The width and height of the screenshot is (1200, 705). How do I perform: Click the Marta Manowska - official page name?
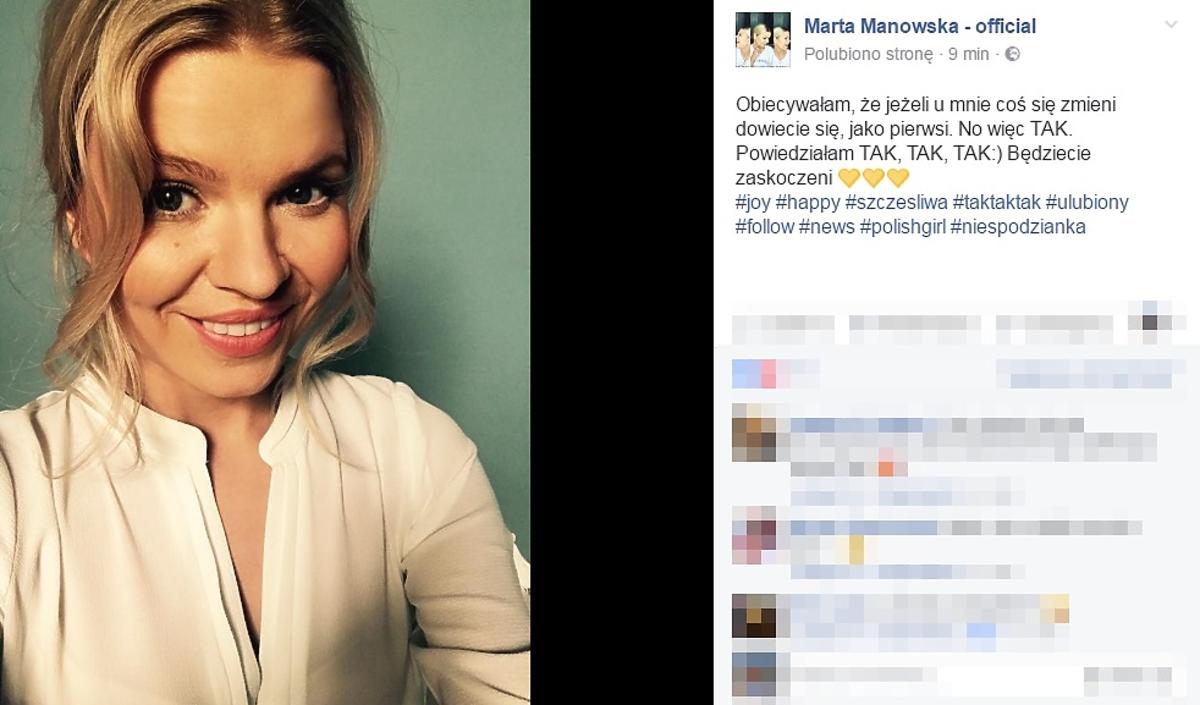coord(920,26)
